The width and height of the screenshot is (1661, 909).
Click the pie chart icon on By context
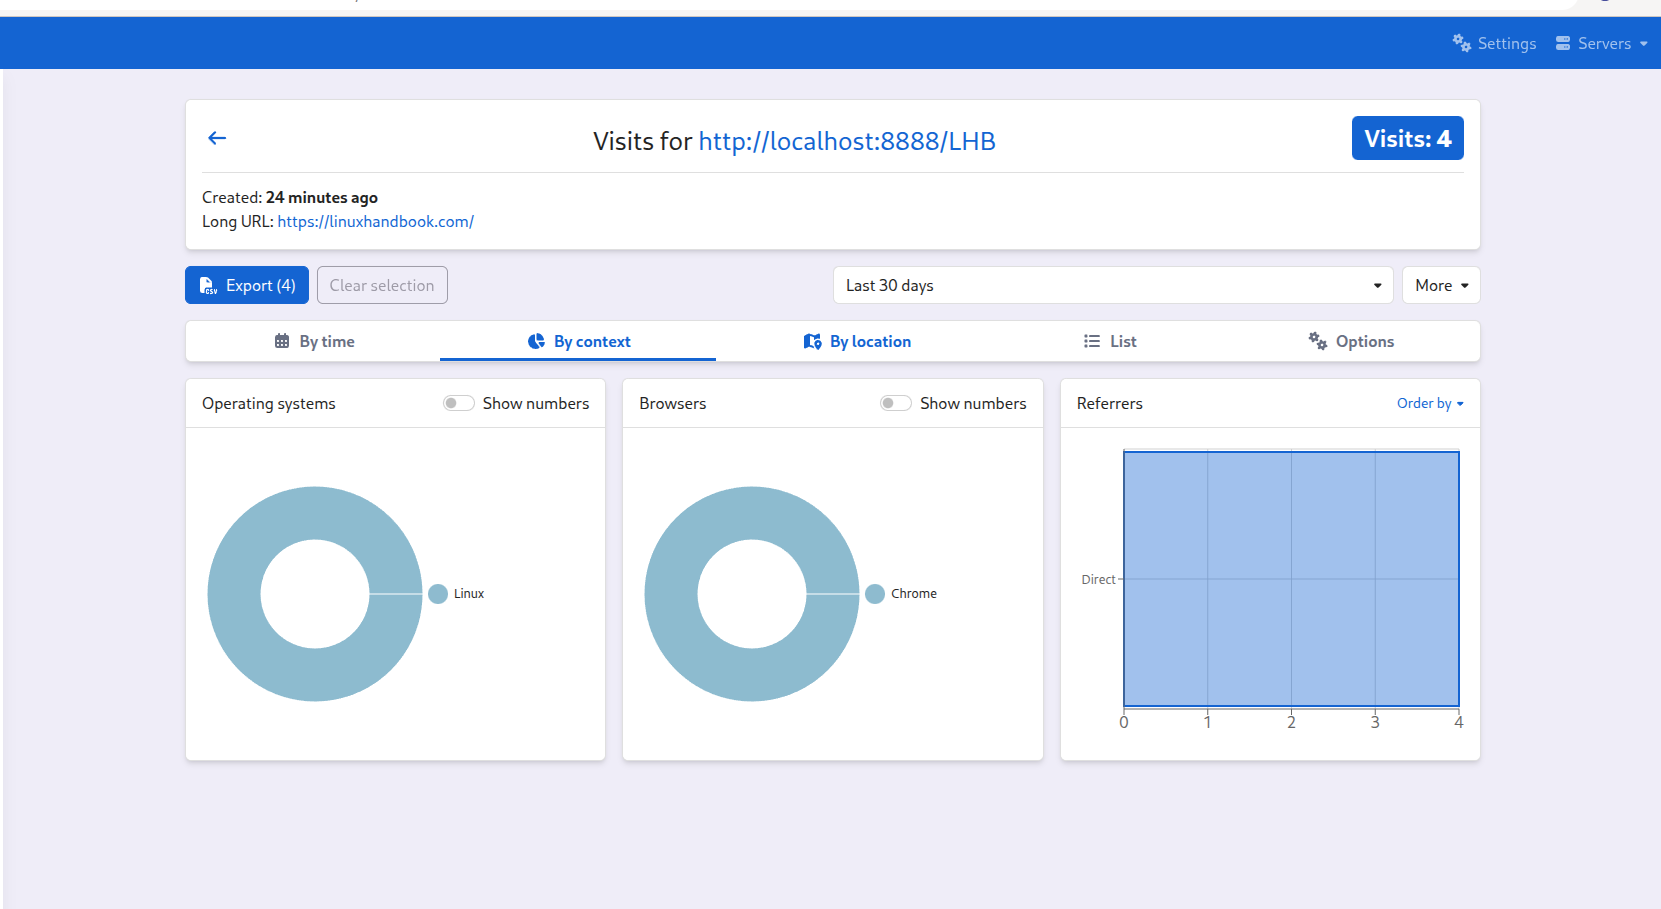[536, 341]
